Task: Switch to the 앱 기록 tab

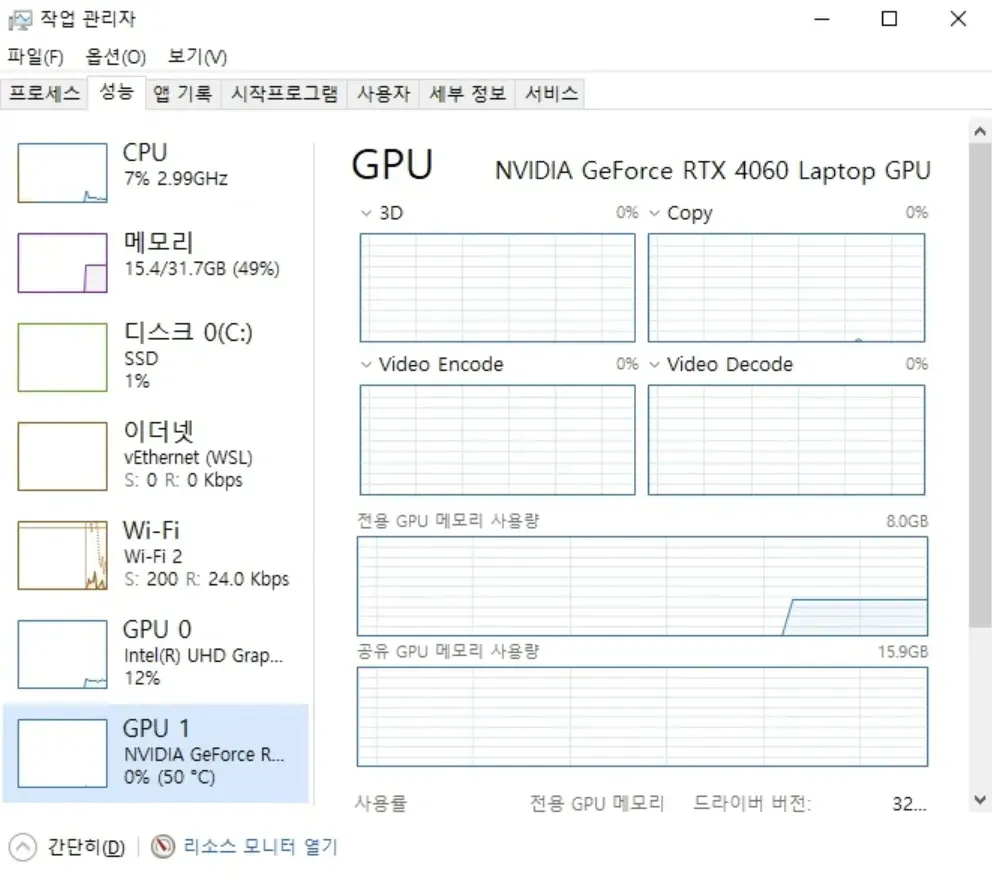Action: click(x=183, y=94)
